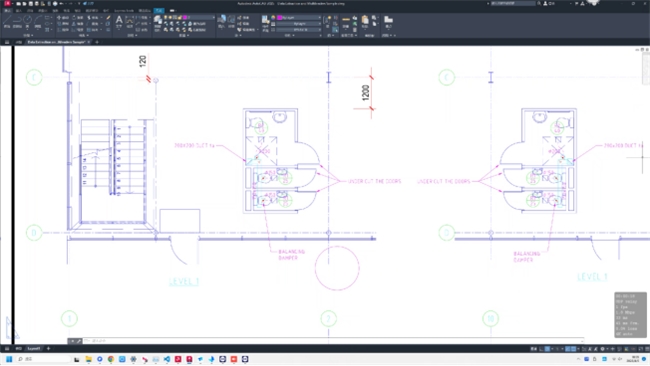The width and height of the screenshot is (650, 366).
Task: Click the Insert block icon
Action: click(x=222, y=21)
